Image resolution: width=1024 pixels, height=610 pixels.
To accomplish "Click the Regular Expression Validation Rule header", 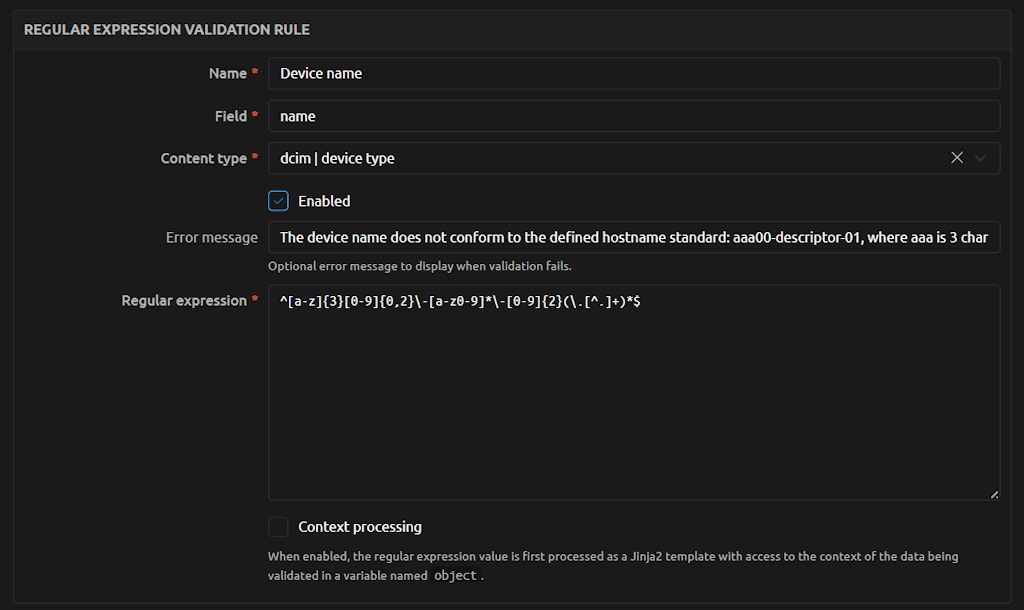I will 167,30.
